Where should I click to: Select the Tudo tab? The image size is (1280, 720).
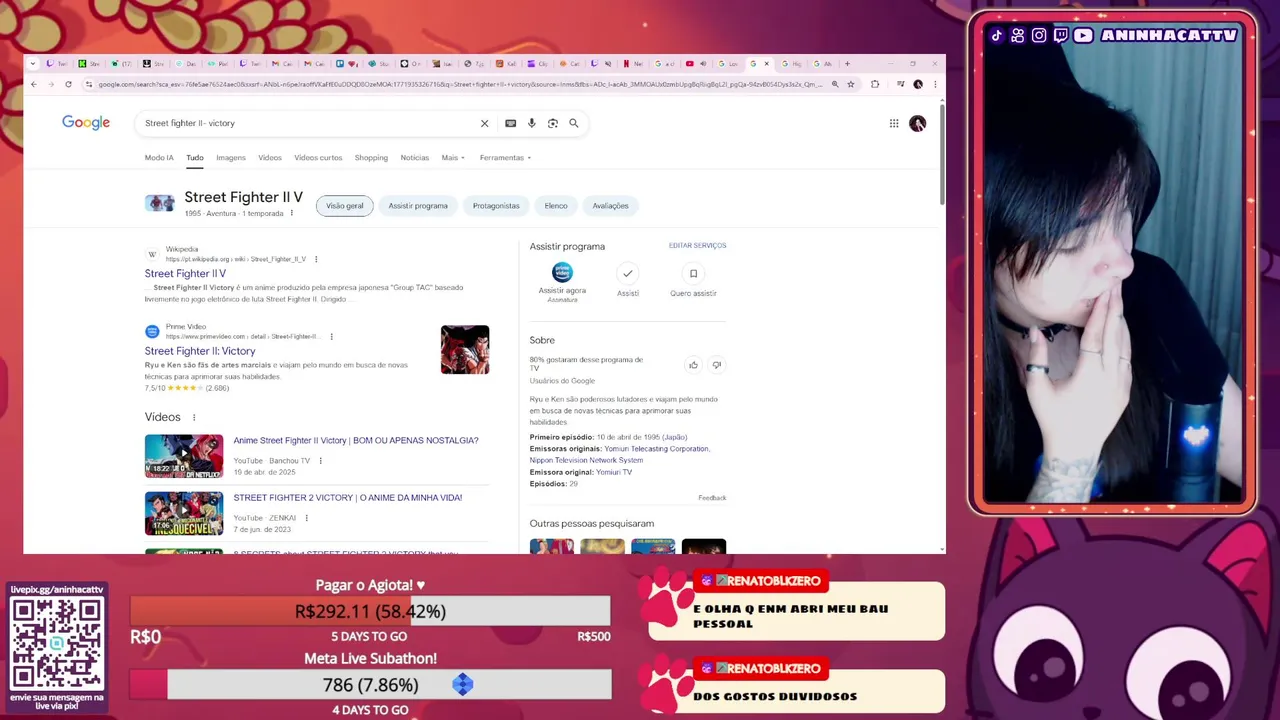[194, 157]
